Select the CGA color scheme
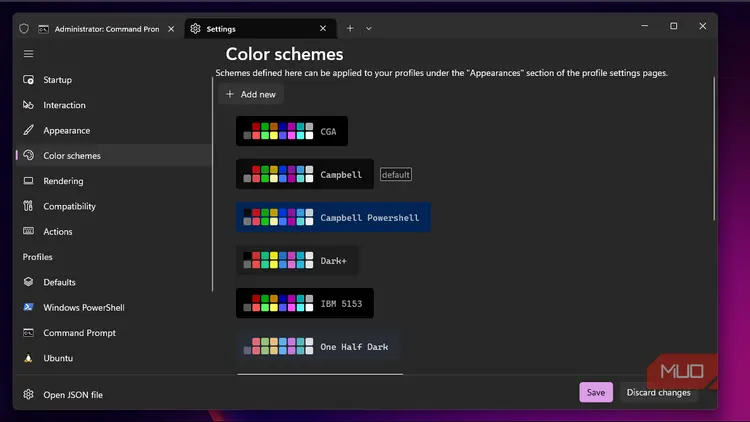The height and width of the screenshot is (422, 750). (x=292, y=131)
